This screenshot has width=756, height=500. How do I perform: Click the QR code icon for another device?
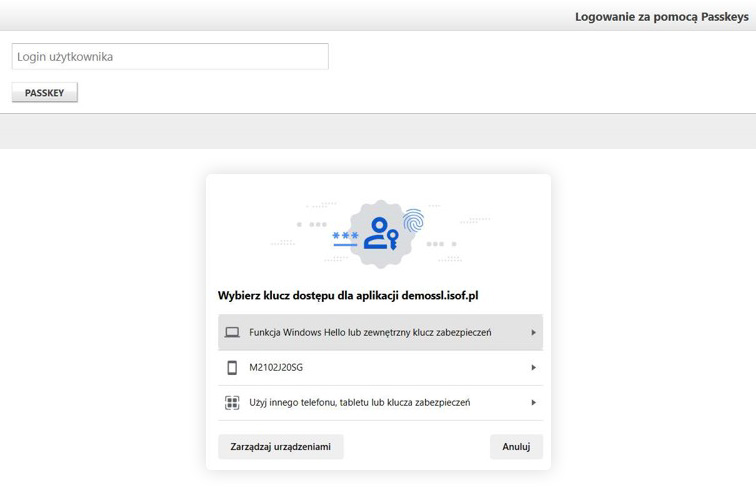[232, 403]
